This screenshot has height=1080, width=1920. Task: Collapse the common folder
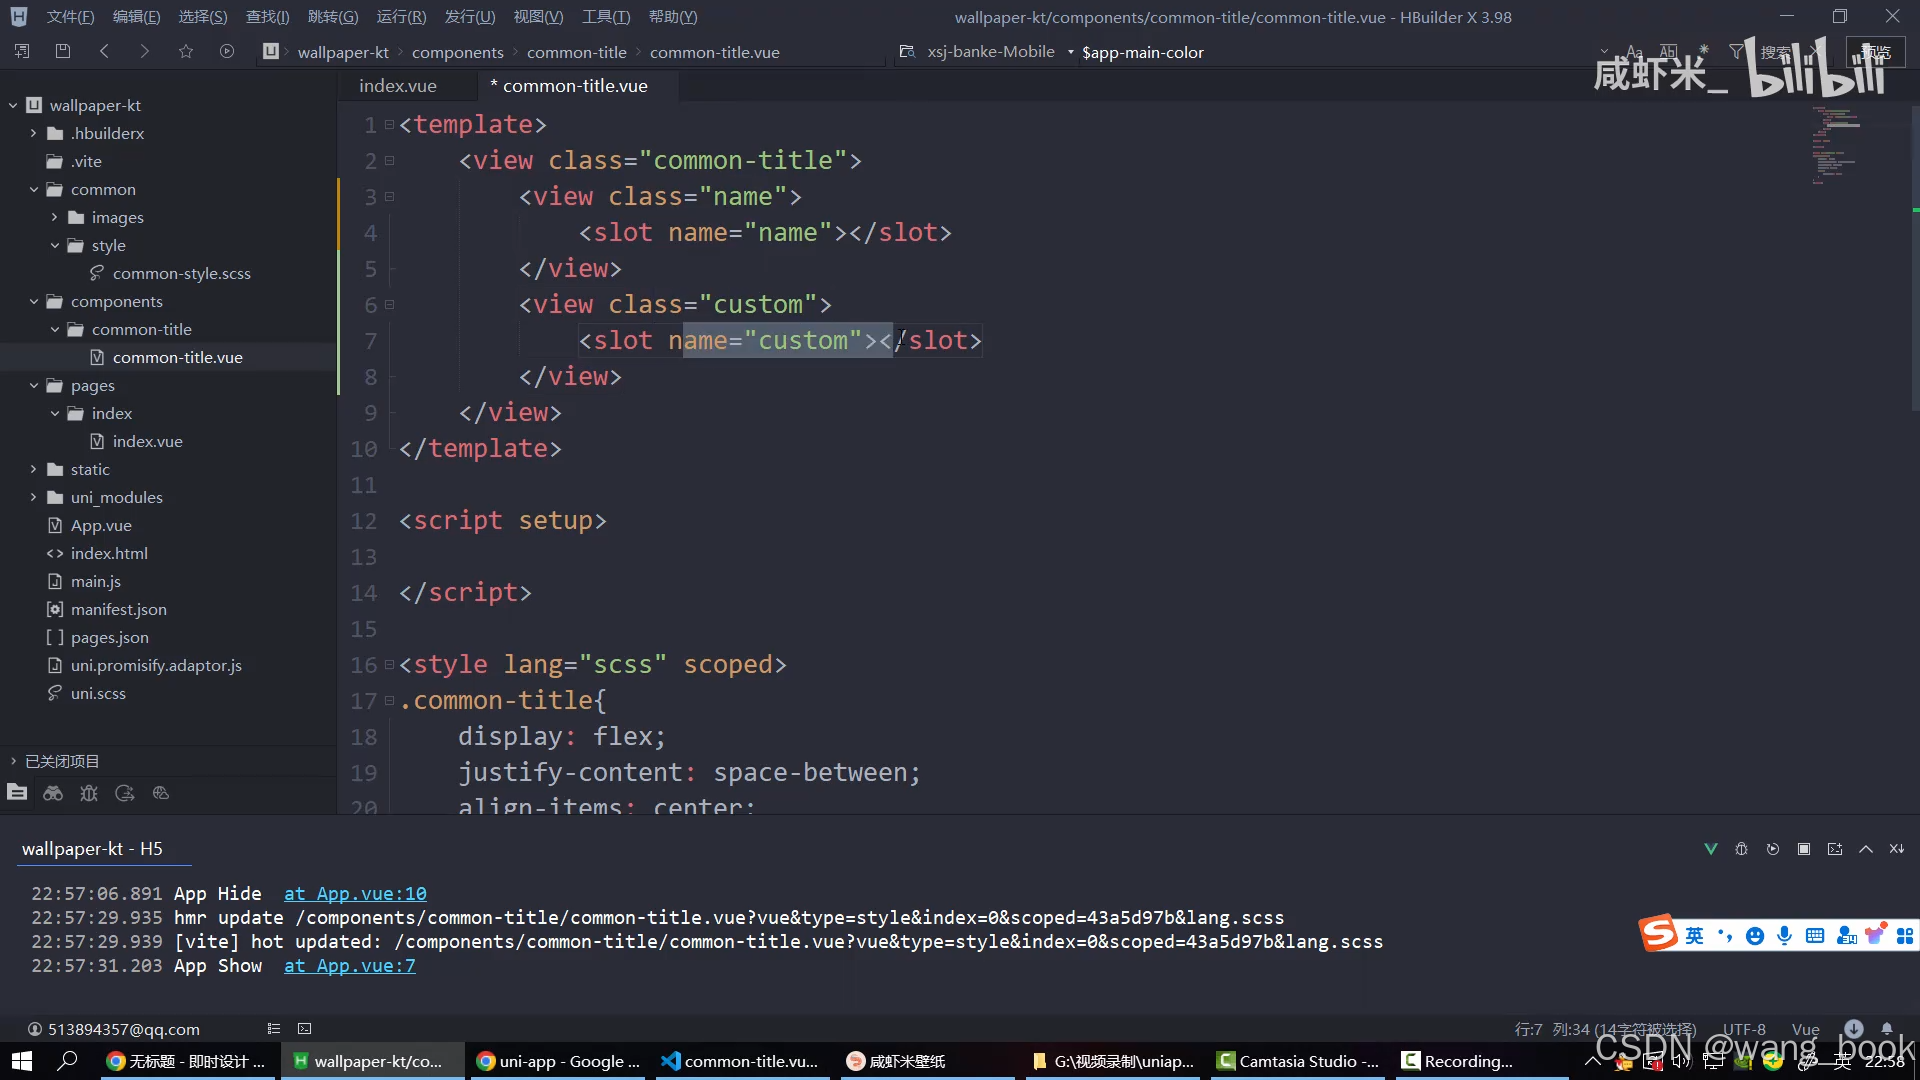point(33,189)
